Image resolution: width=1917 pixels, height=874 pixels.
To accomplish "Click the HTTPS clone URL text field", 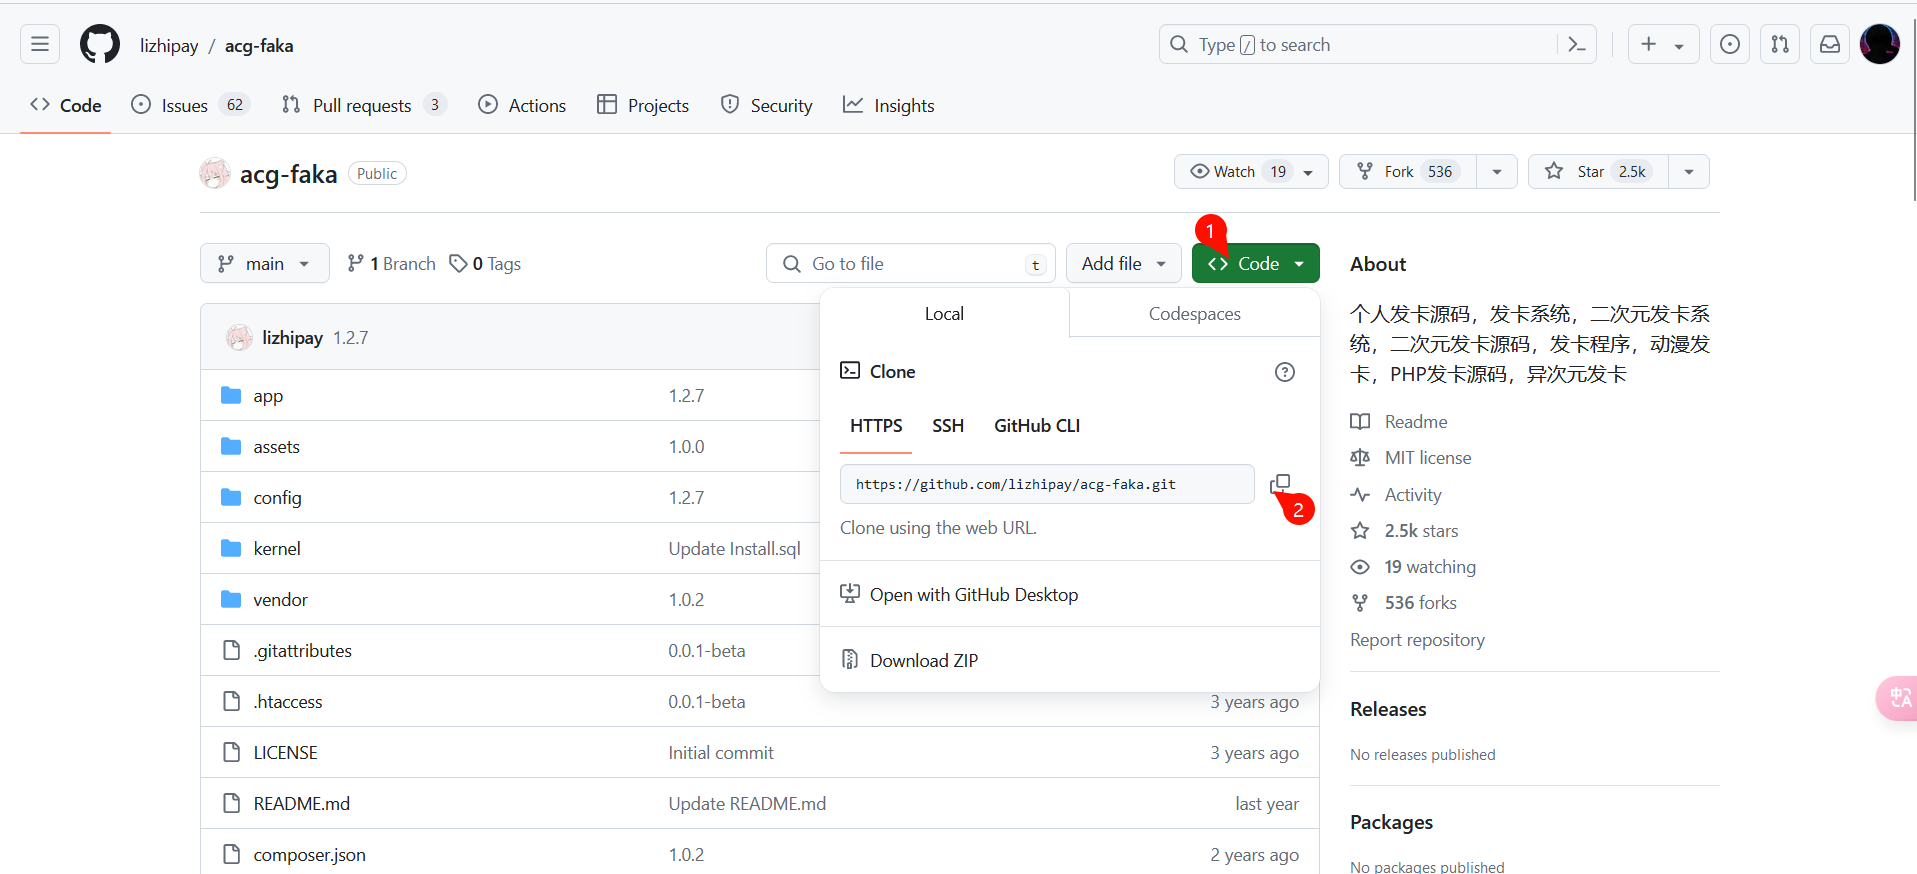I will coord(1047,484).
